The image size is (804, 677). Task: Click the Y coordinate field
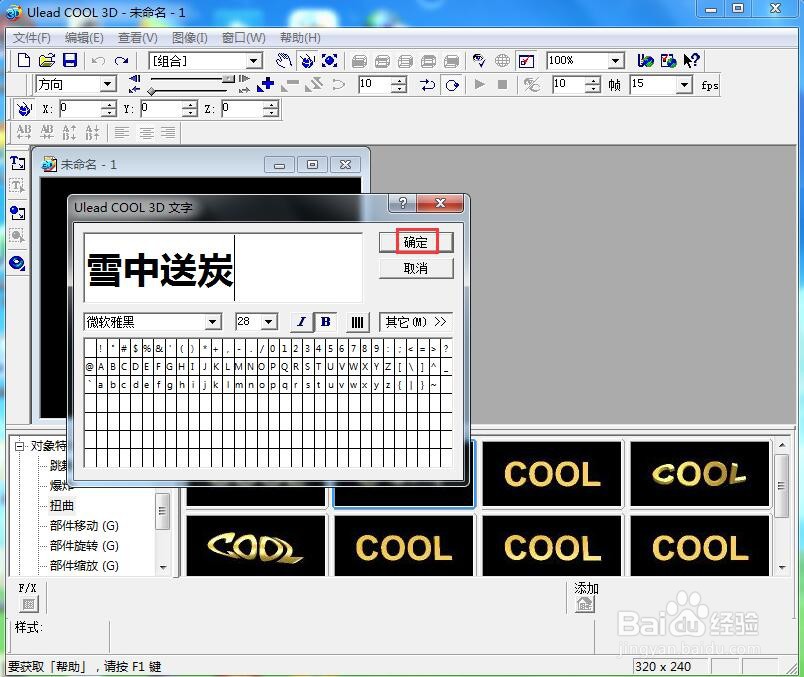tap(161, 109)
